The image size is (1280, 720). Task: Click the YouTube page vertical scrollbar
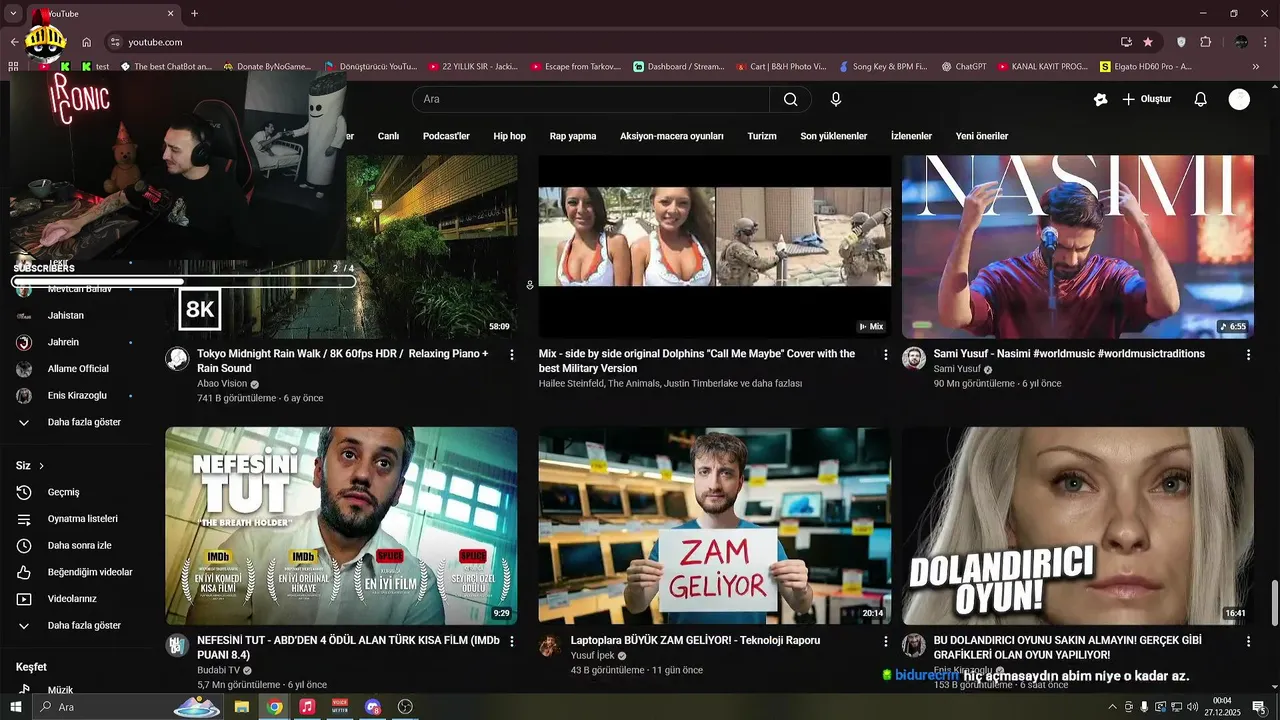(1274, 603)
